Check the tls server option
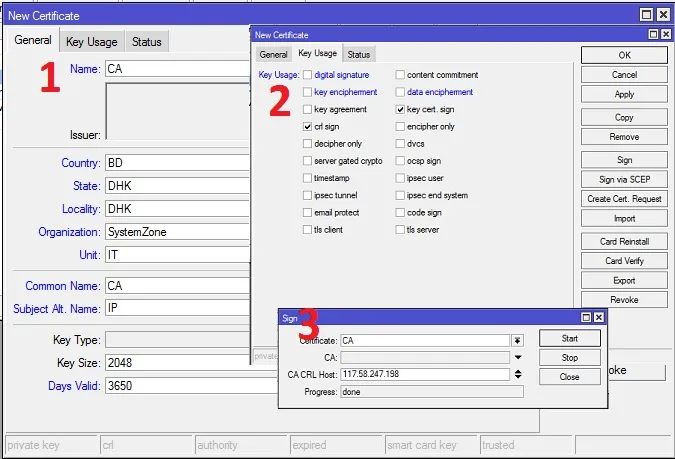Image resolution: width=675 pixels, height=459 pixels. coord(400,230)
